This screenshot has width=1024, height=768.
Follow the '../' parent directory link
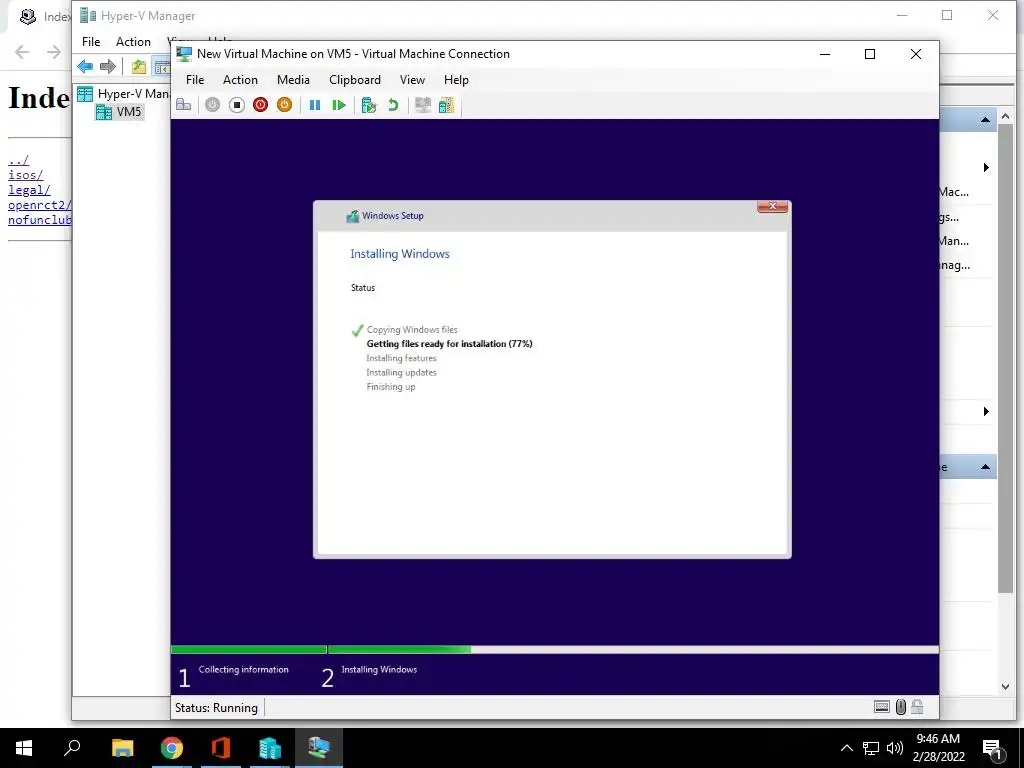pos(18,160)
